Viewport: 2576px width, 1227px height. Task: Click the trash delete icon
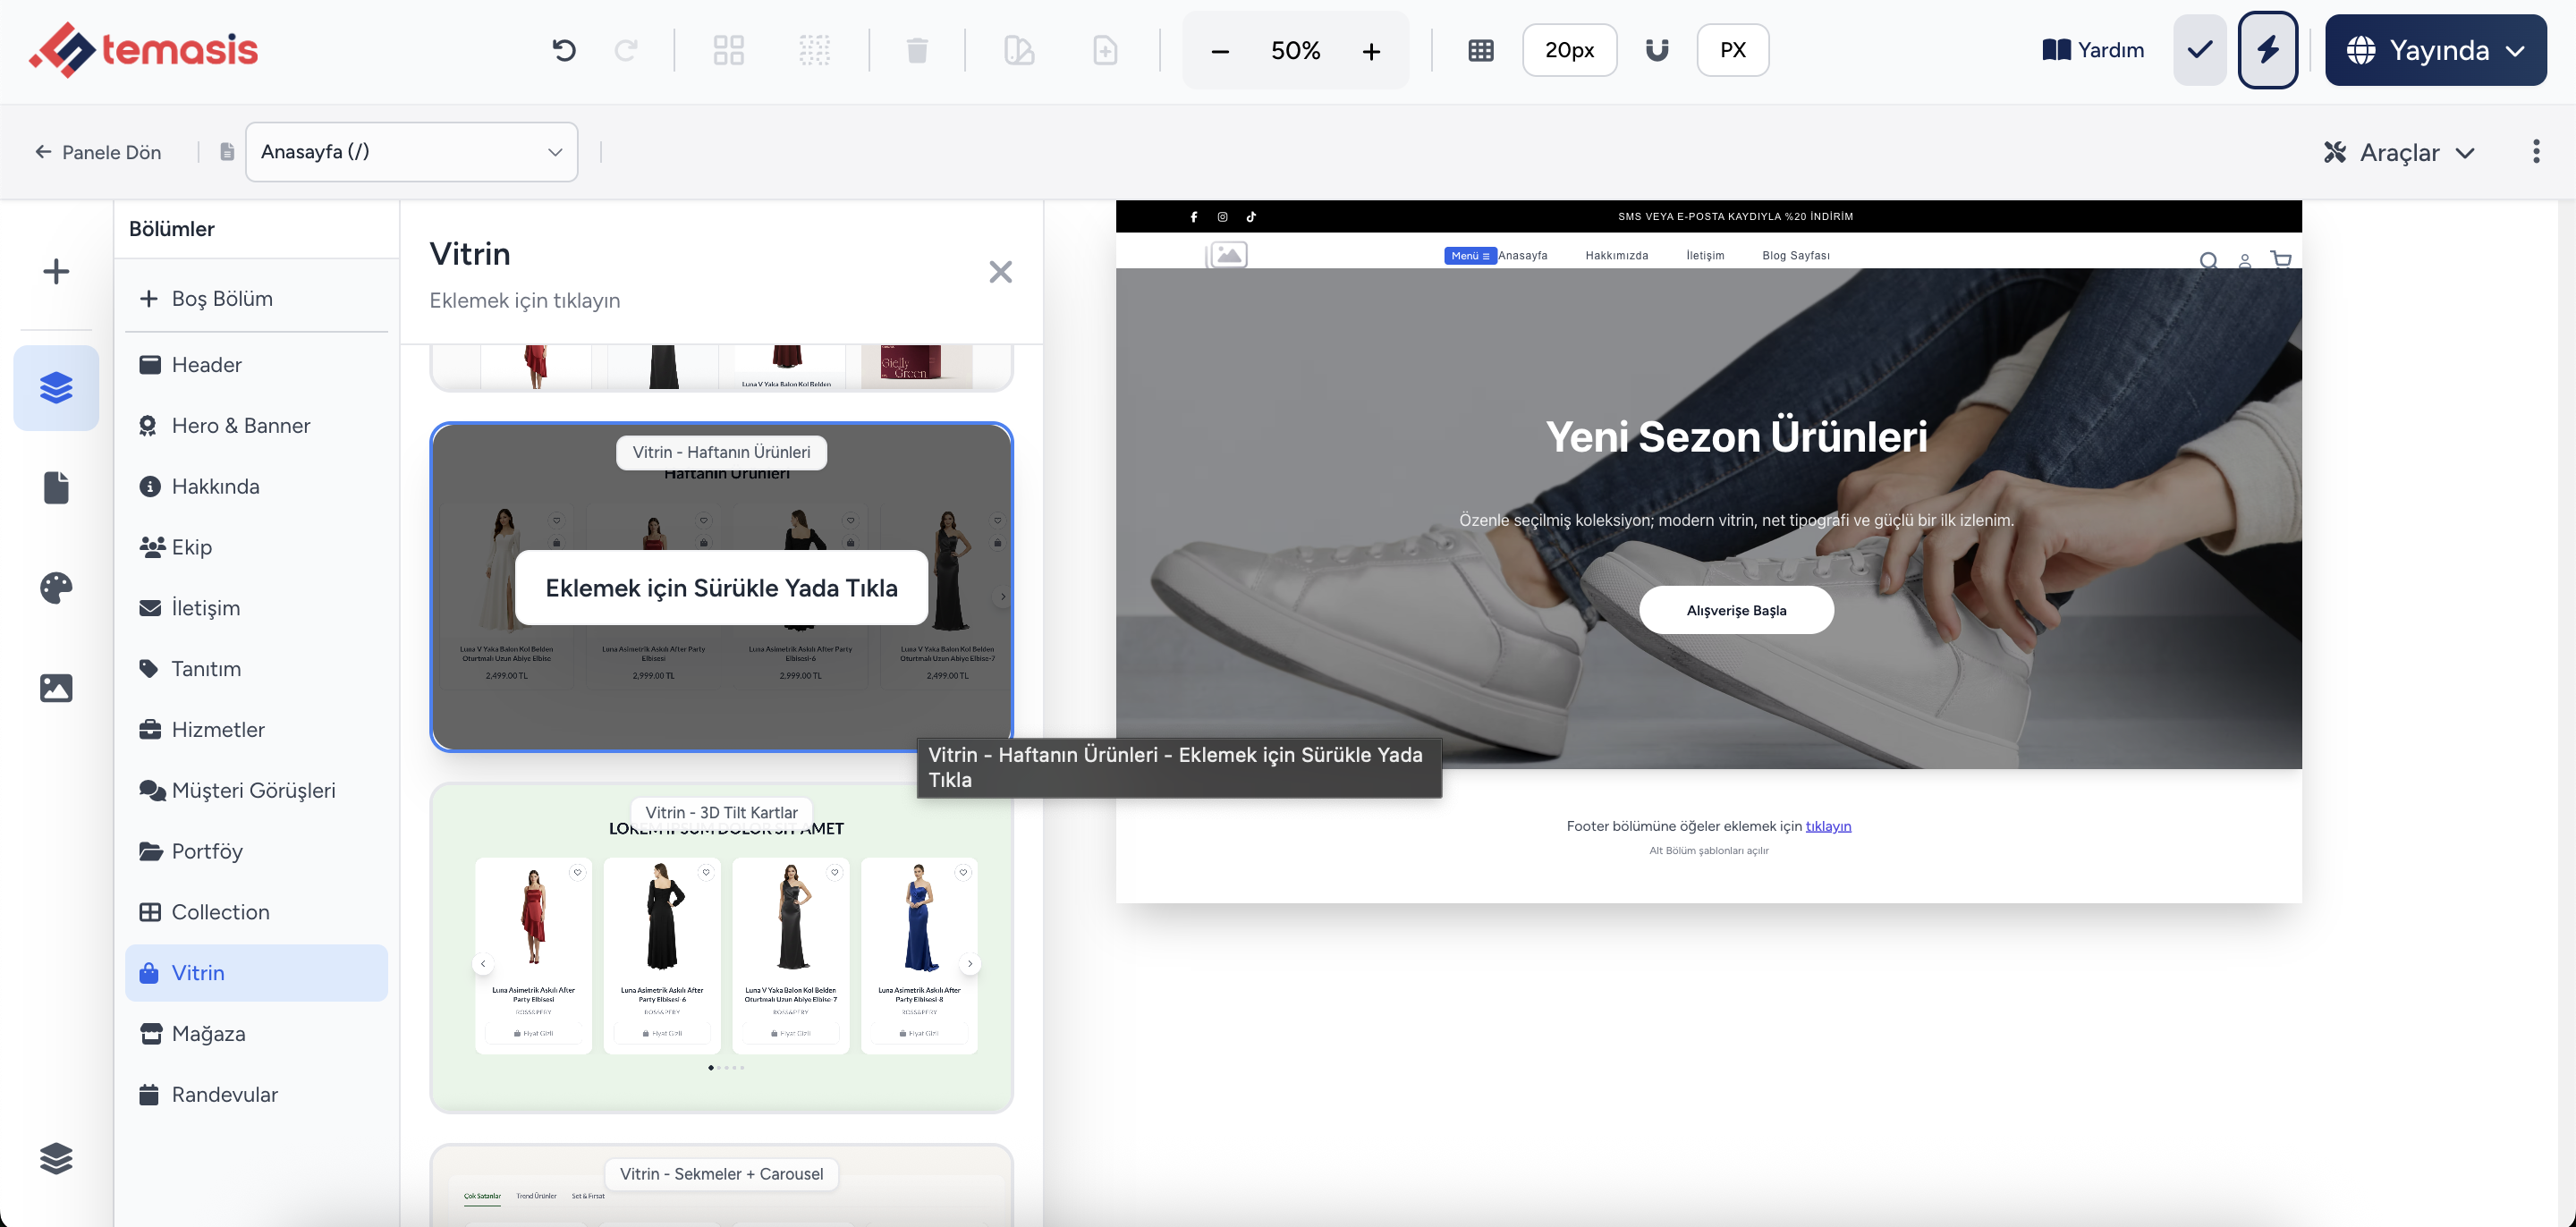click(x=917, y=50)
